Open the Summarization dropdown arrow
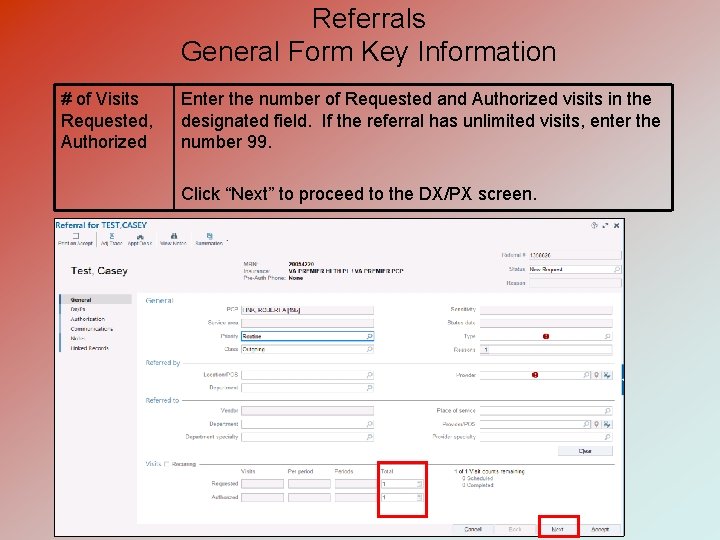The width and height of the screenshot is (720, 540). 227,241
